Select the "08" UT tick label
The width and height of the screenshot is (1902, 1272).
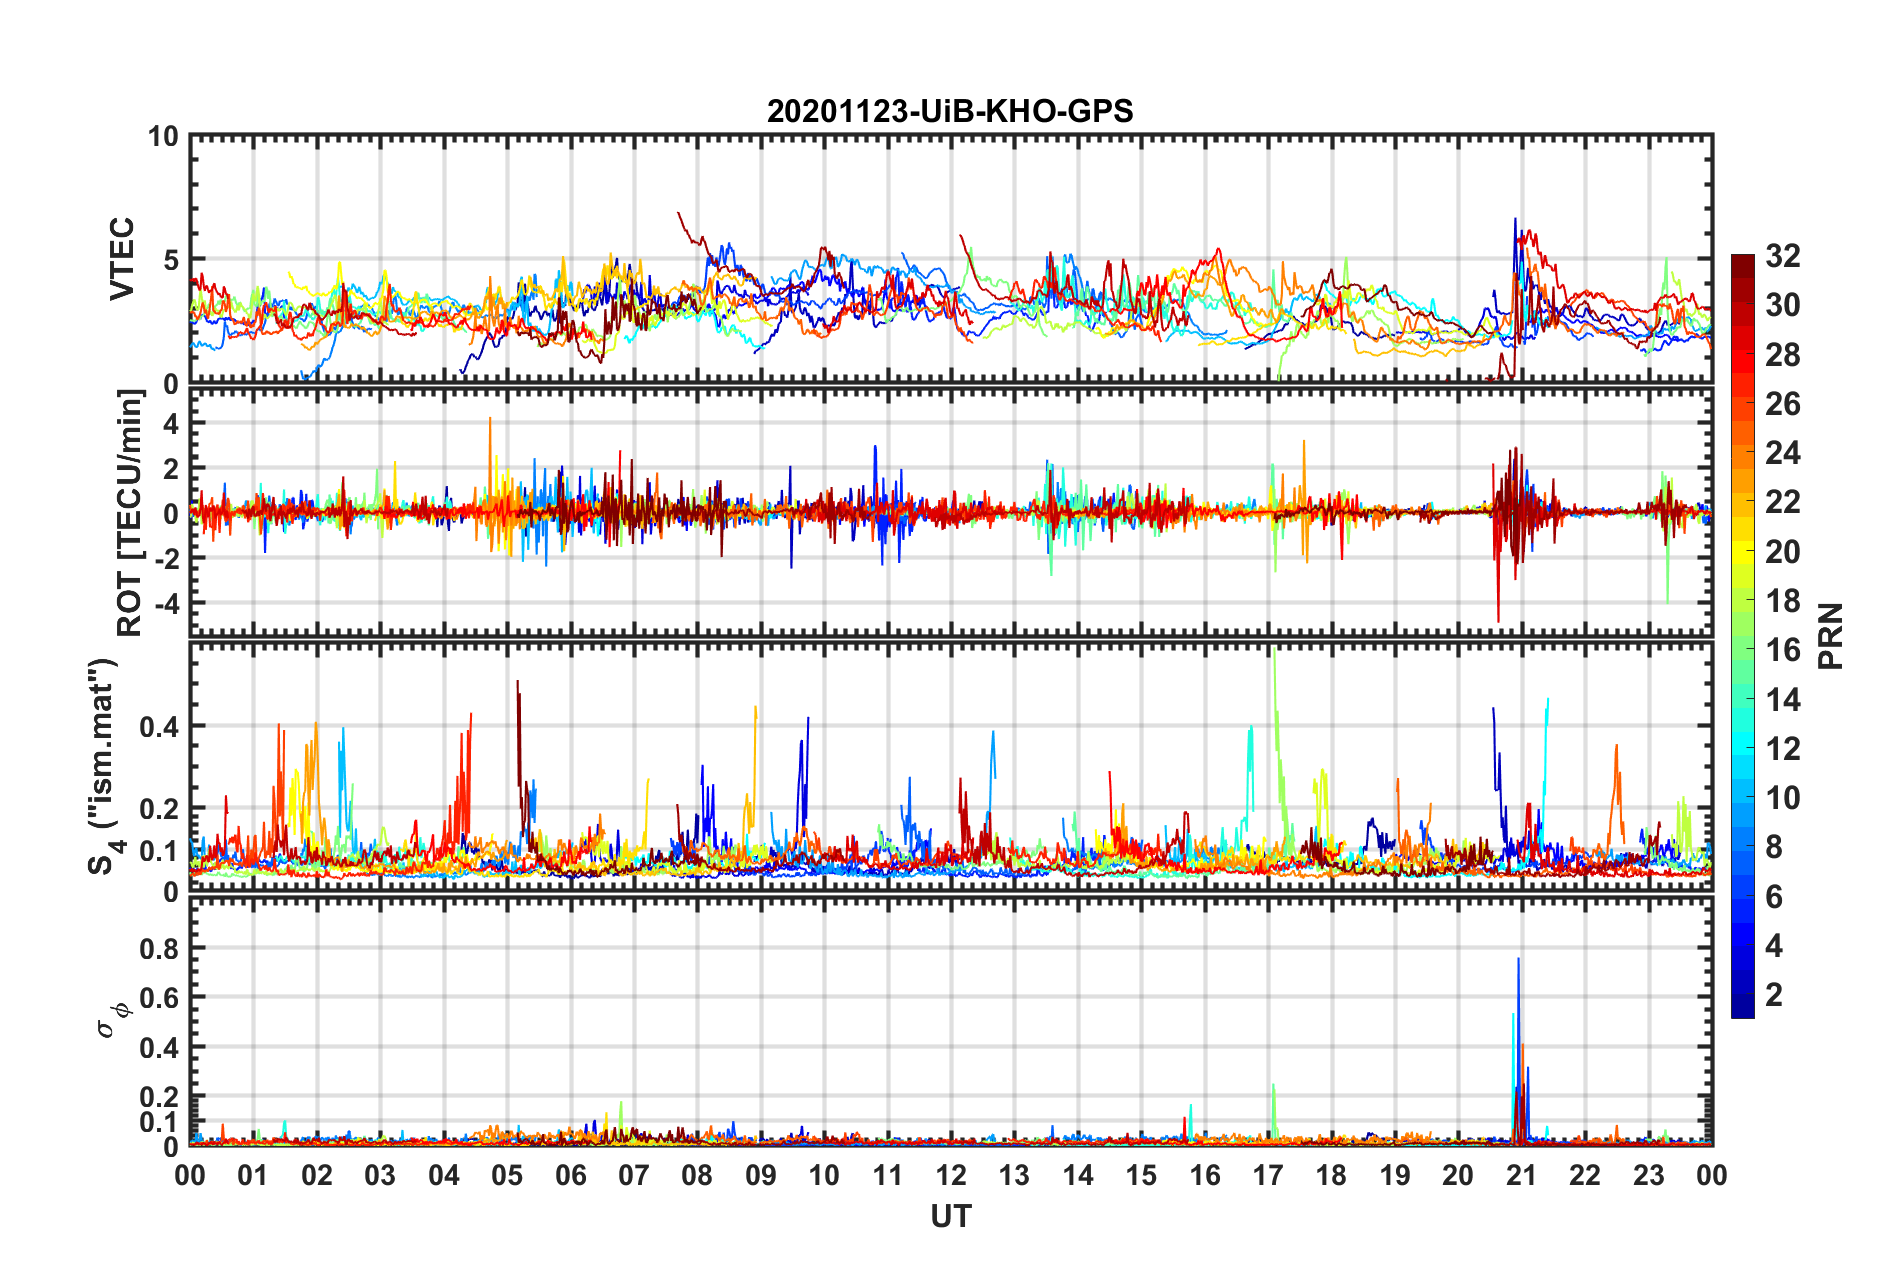pyautogui.click(x=697, y=1175)
